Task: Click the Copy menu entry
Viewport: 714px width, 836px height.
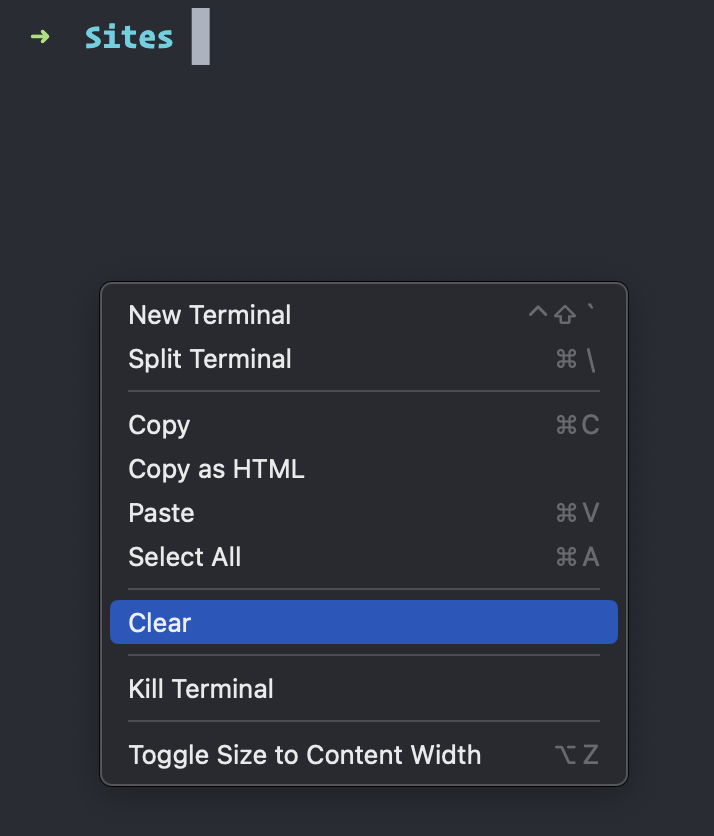Action: 158,425
